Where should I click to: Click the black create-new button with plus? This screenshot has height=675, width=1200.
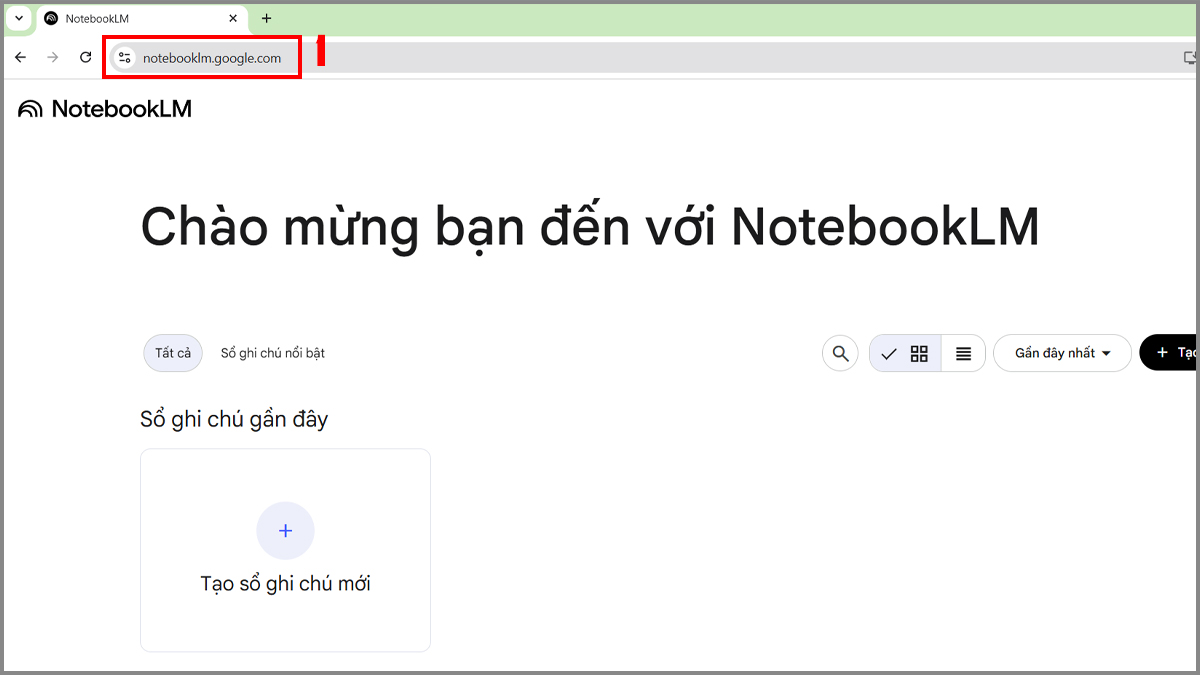coord(1170,353)
